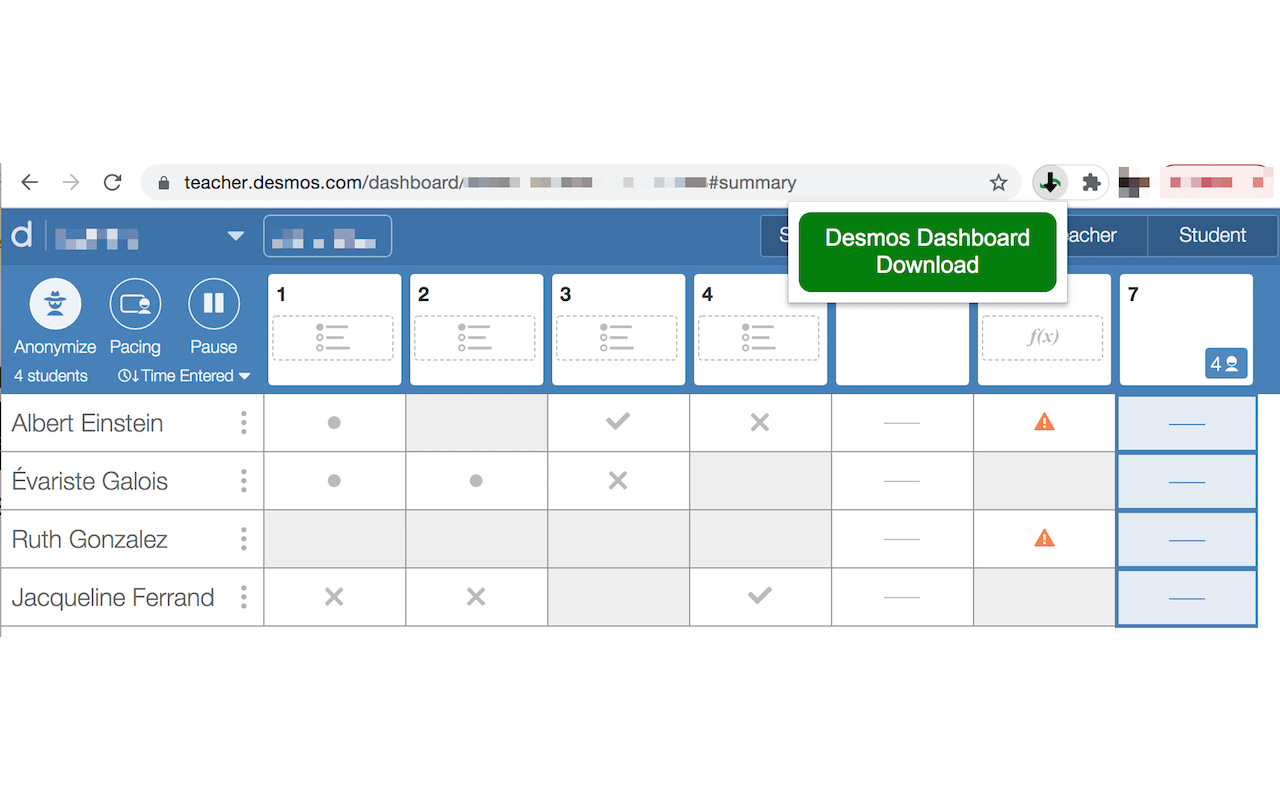Click the Desmos Dashboard Download extension icon
This screenshot has height=800, width=1280.
(1049, 182)
